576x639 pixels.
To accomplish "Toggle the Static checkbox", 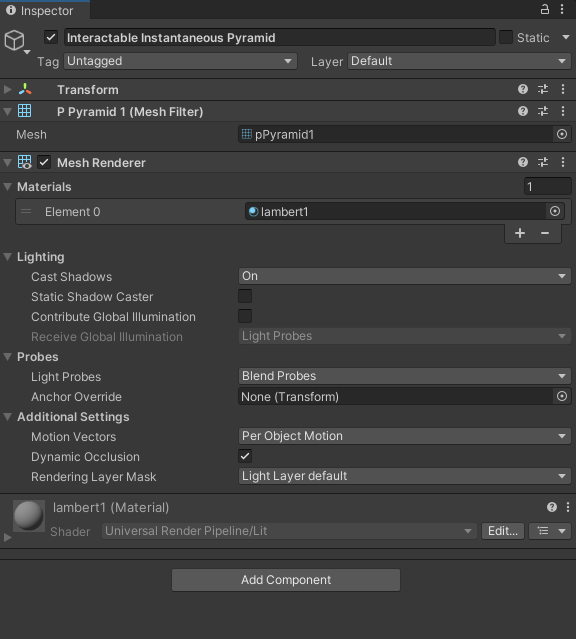I will (506, 37).
